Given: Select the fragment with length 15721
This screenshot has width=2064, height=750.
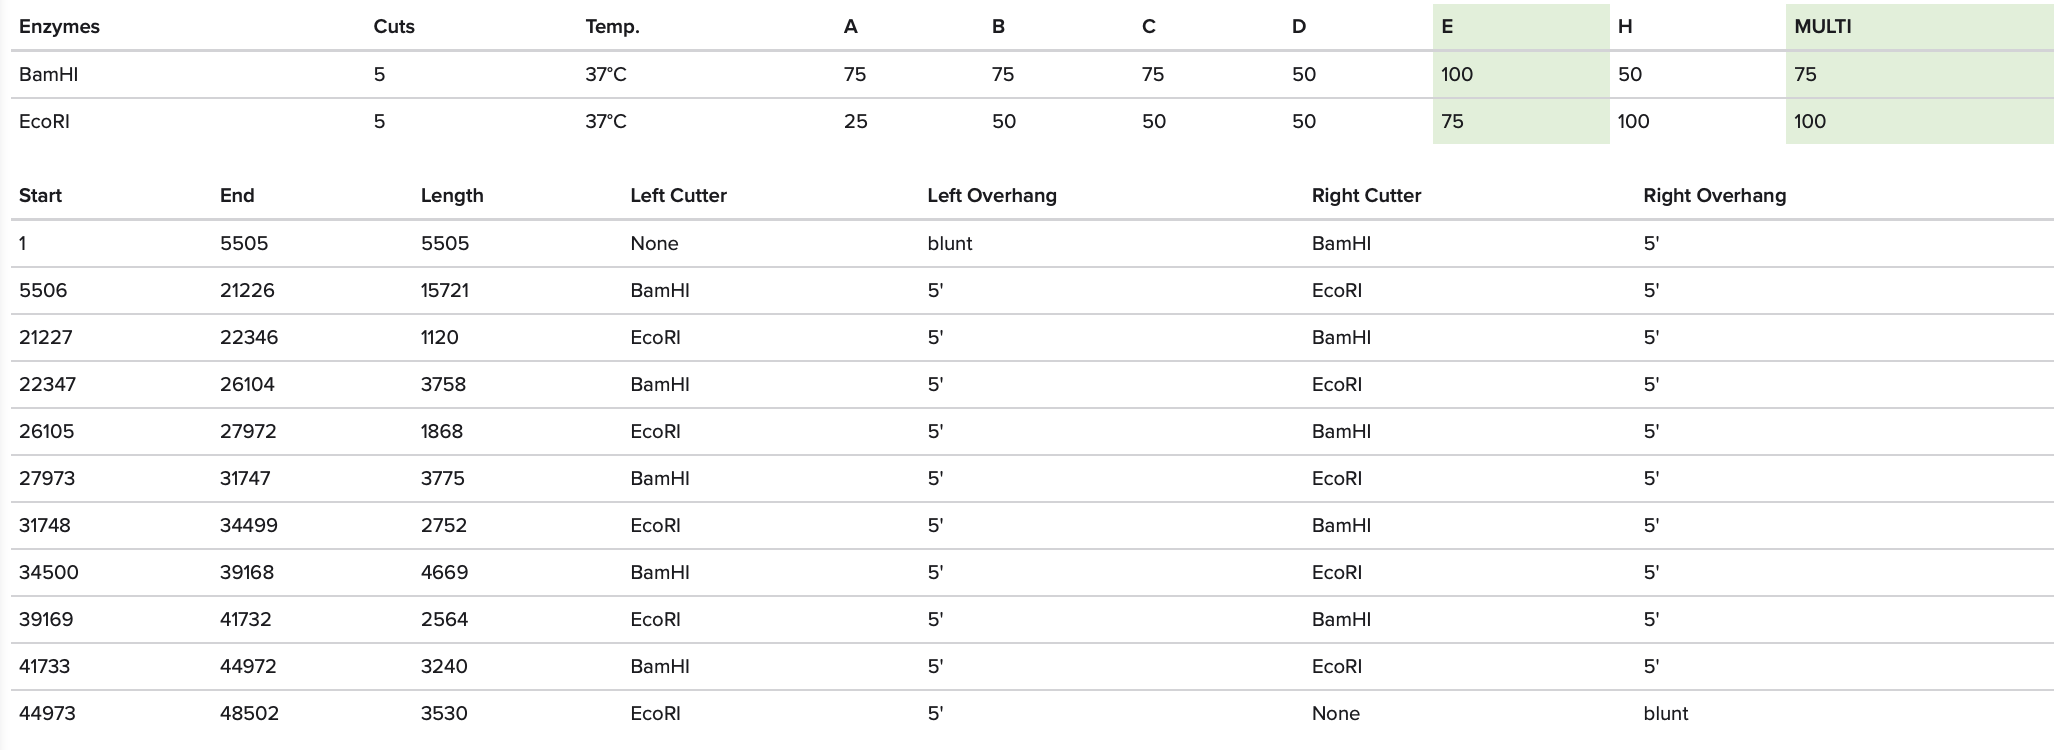Looking at the screenshot, I should click(x=444, y=290).
